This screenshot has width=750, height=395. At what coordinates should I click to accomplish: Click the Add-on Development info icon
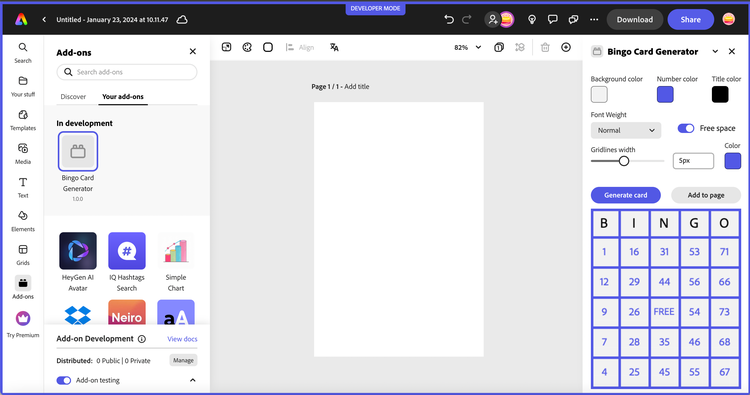tap(142, 339)
